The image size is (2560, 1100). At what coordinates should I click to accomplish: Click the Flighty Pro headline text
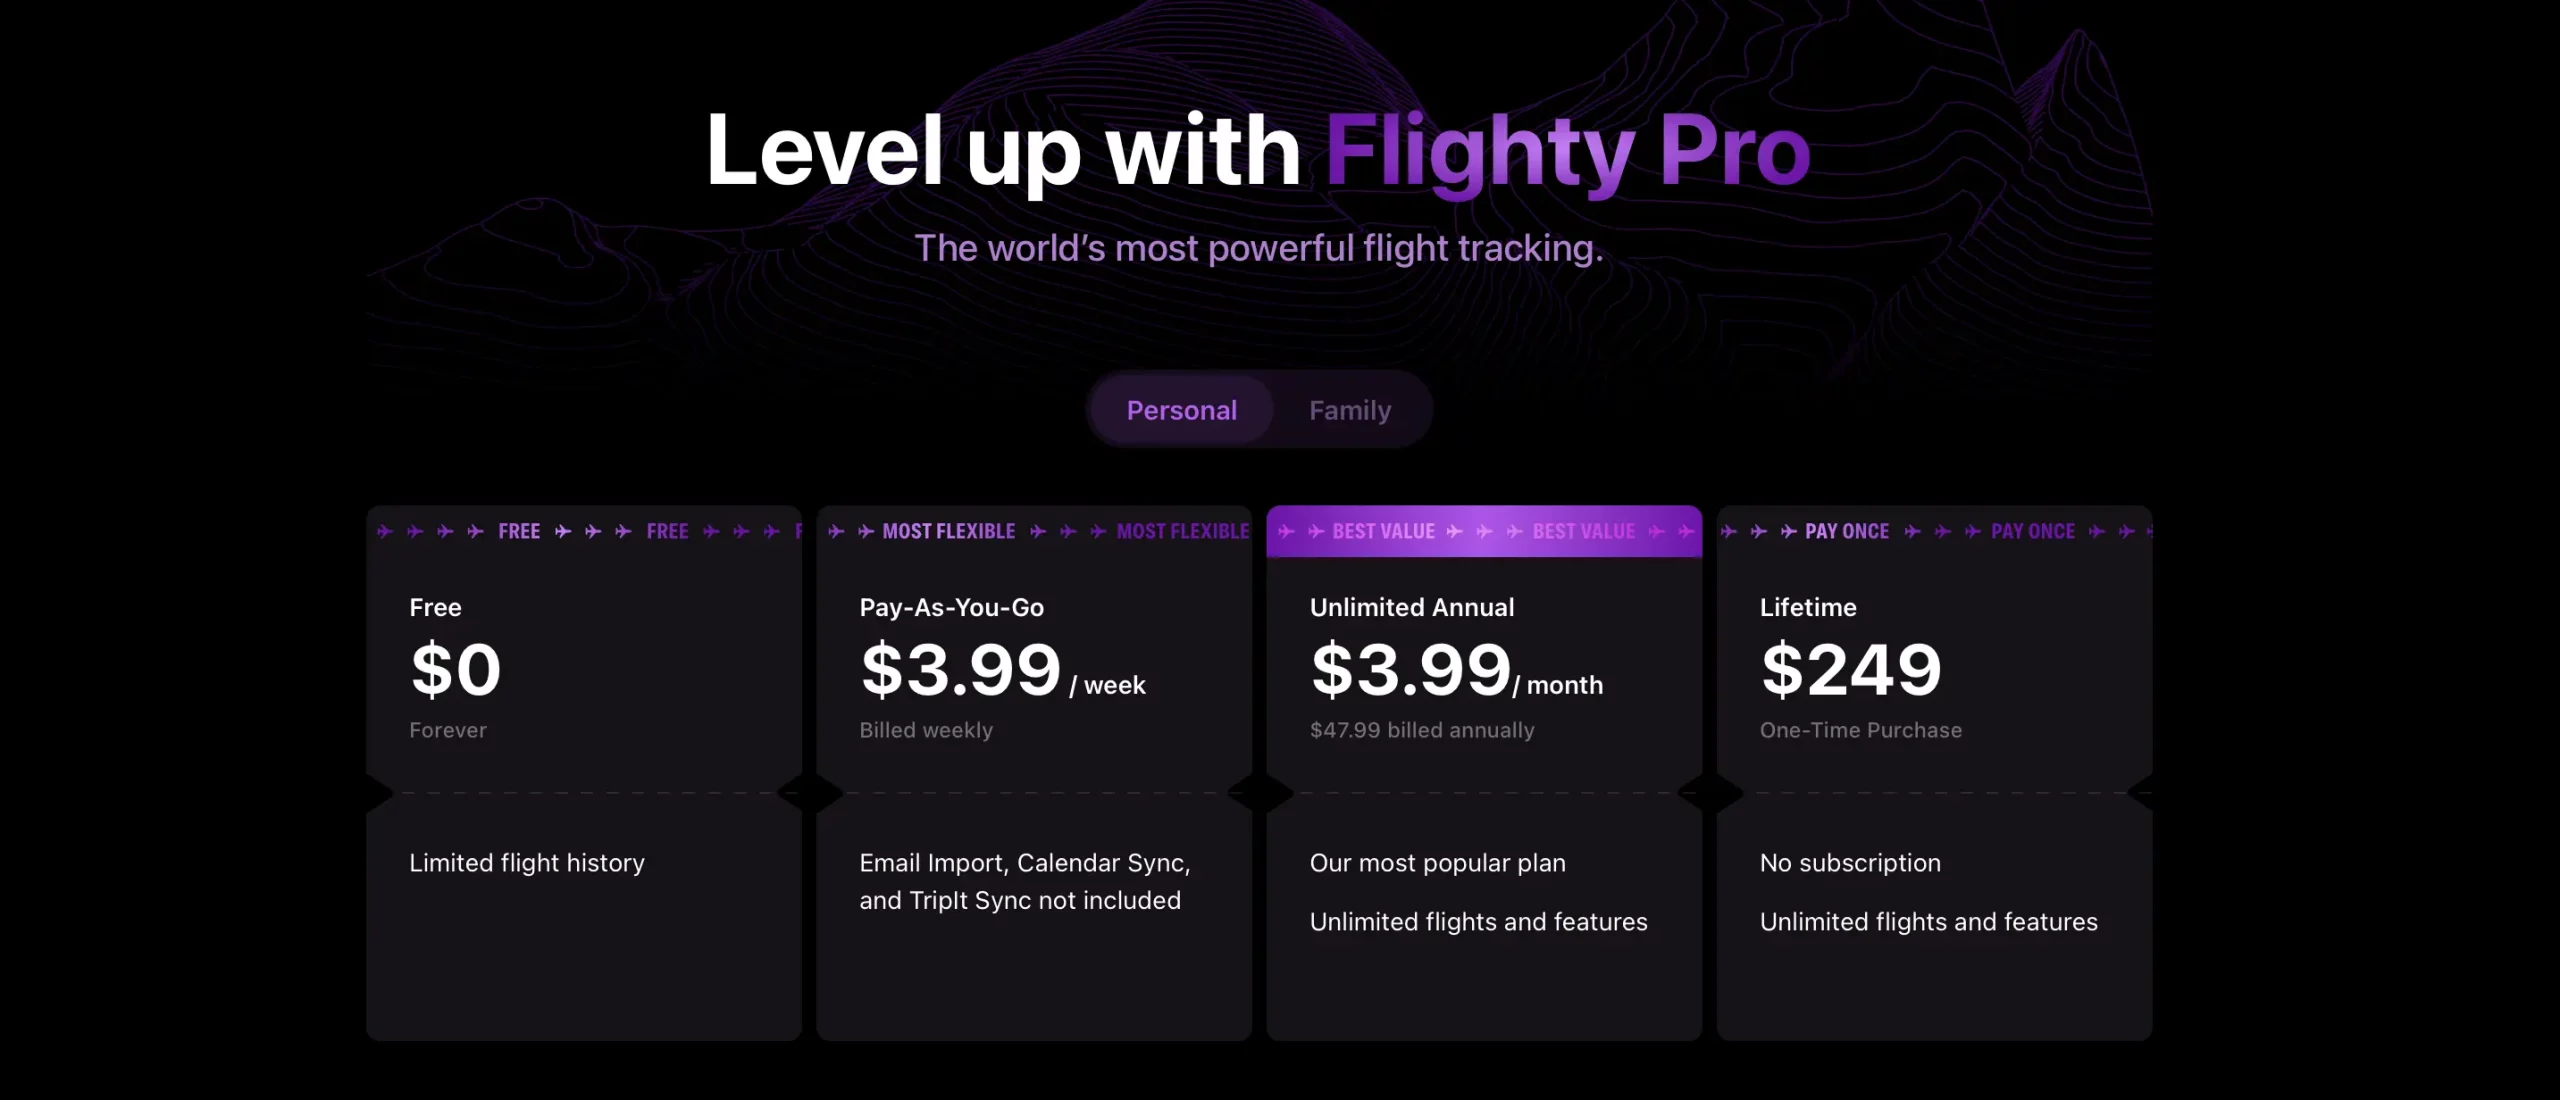point(1568,150)
